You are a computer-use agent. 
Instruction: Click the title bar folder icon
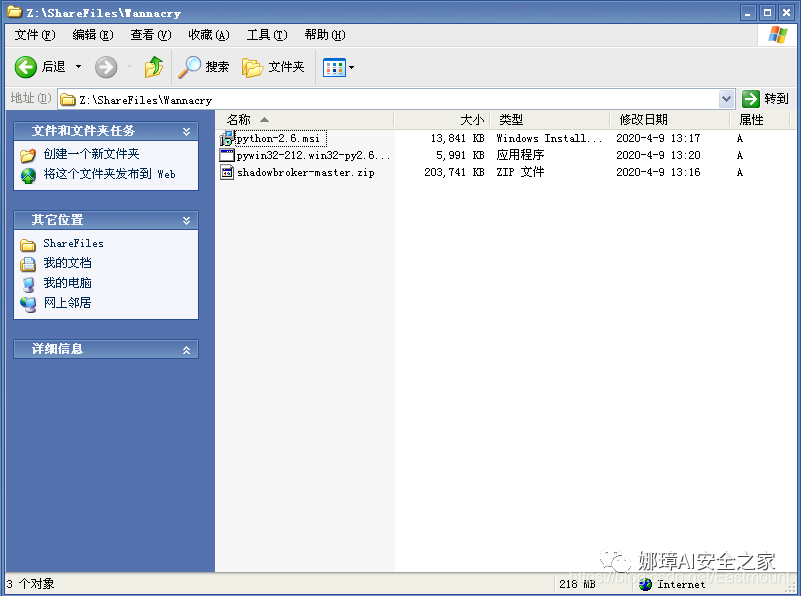14,11
